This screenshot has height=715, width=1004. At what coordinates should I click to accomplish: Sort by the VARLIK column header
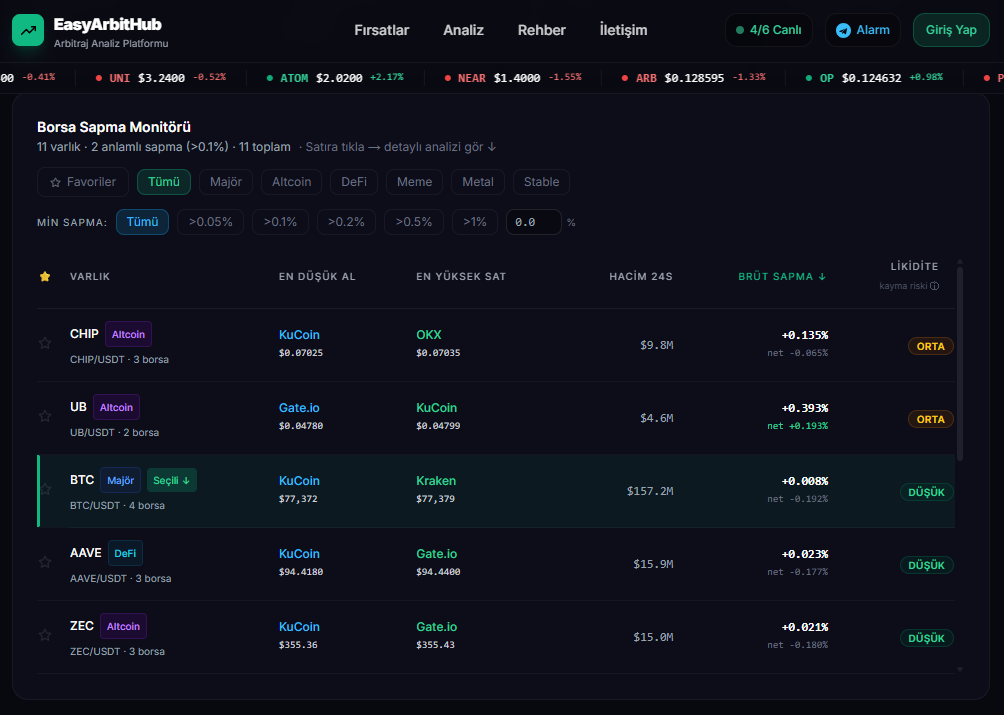pos(90,277)
